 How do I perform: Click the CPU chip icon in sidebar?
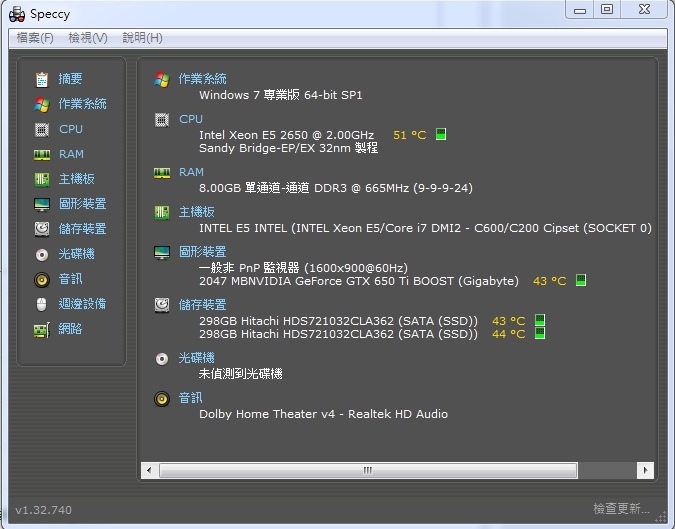point(42,130)
